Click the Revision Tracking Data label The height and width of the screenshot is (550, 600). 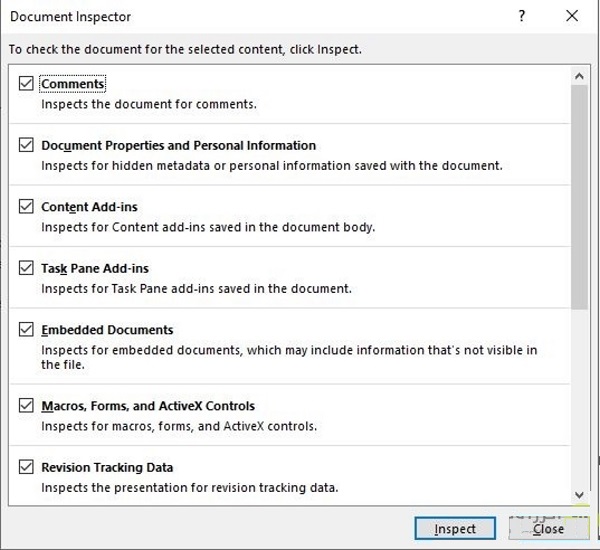click(x=107, y=467)
